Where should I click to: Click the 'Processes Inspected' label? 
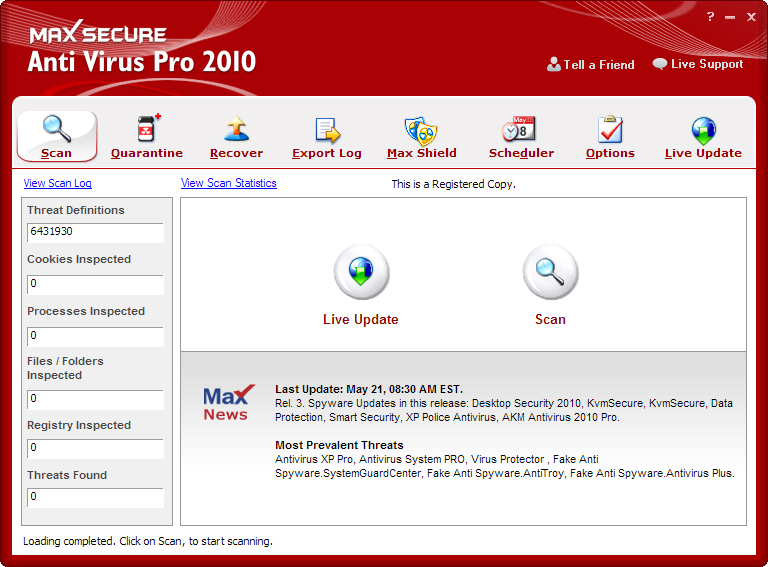coord(86,311)
